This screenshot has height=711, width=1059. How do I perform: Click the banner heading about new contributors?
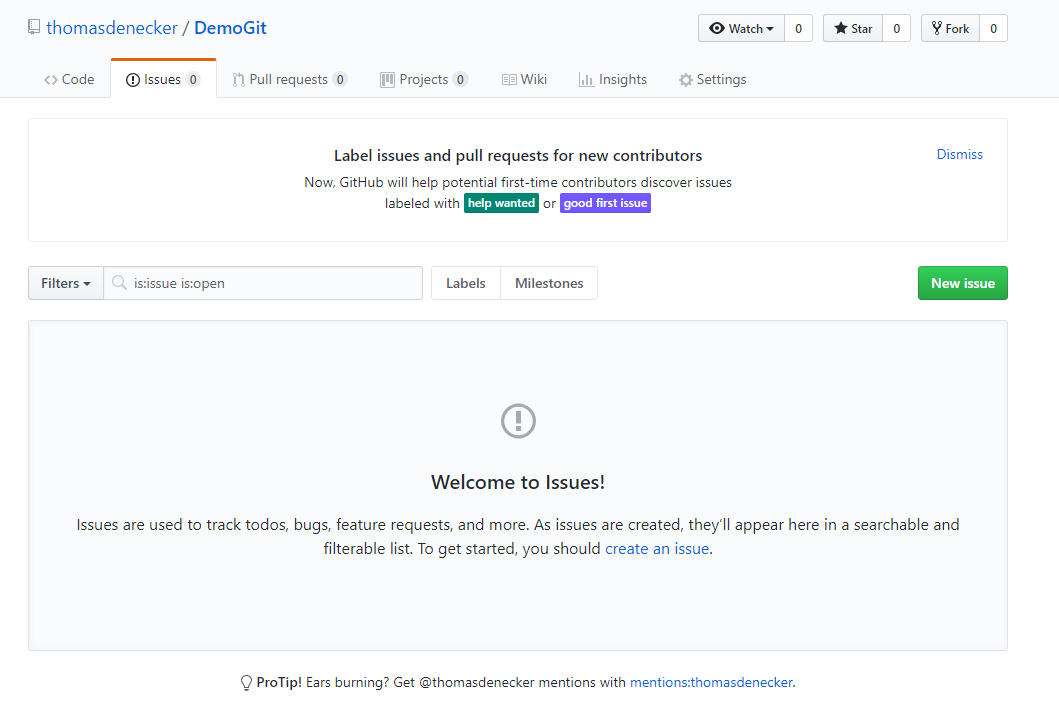(518, 155)
